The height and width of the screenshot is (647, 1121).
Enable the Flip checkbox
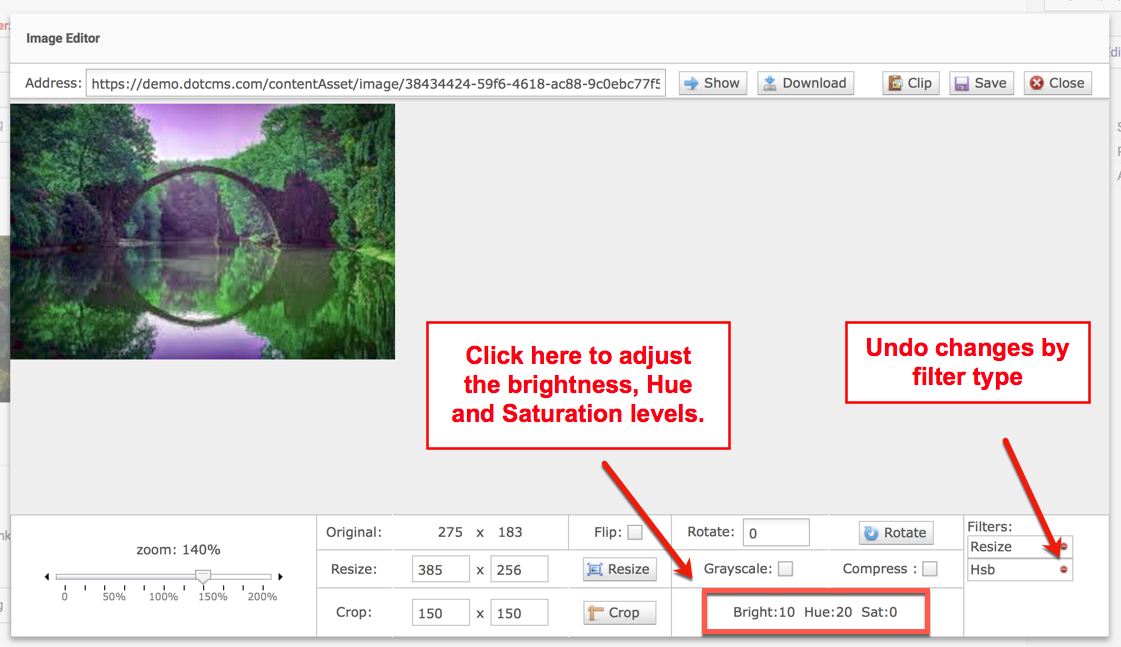point(635,533)
